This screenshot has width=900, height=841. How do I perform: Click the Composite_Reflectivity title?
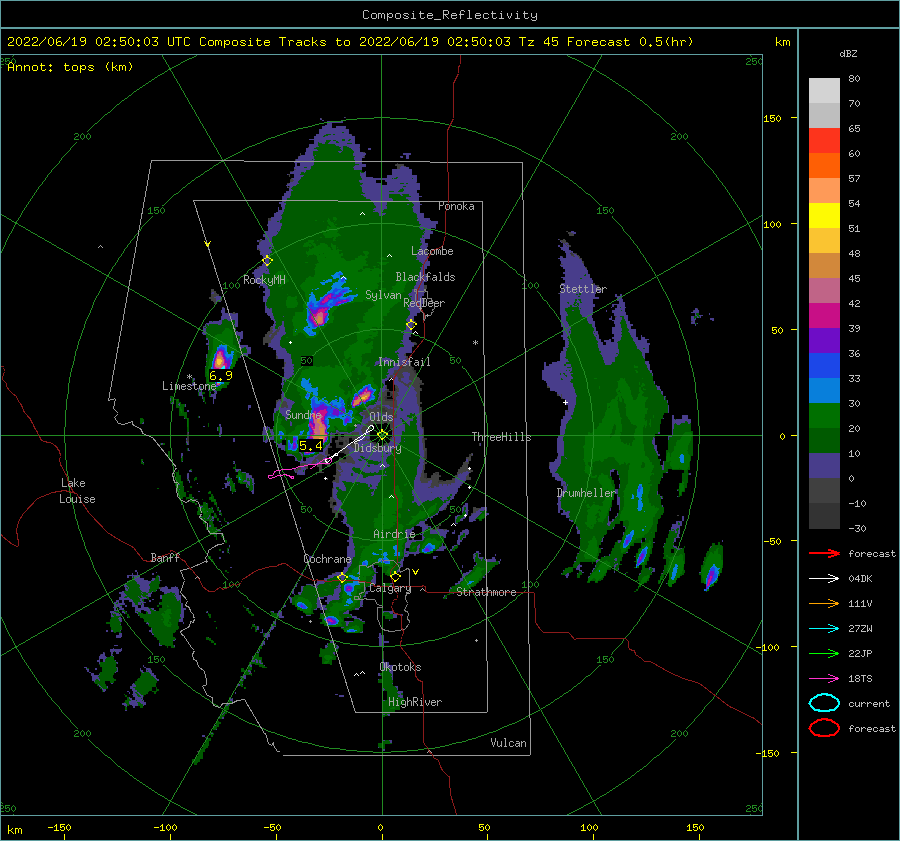450,15
